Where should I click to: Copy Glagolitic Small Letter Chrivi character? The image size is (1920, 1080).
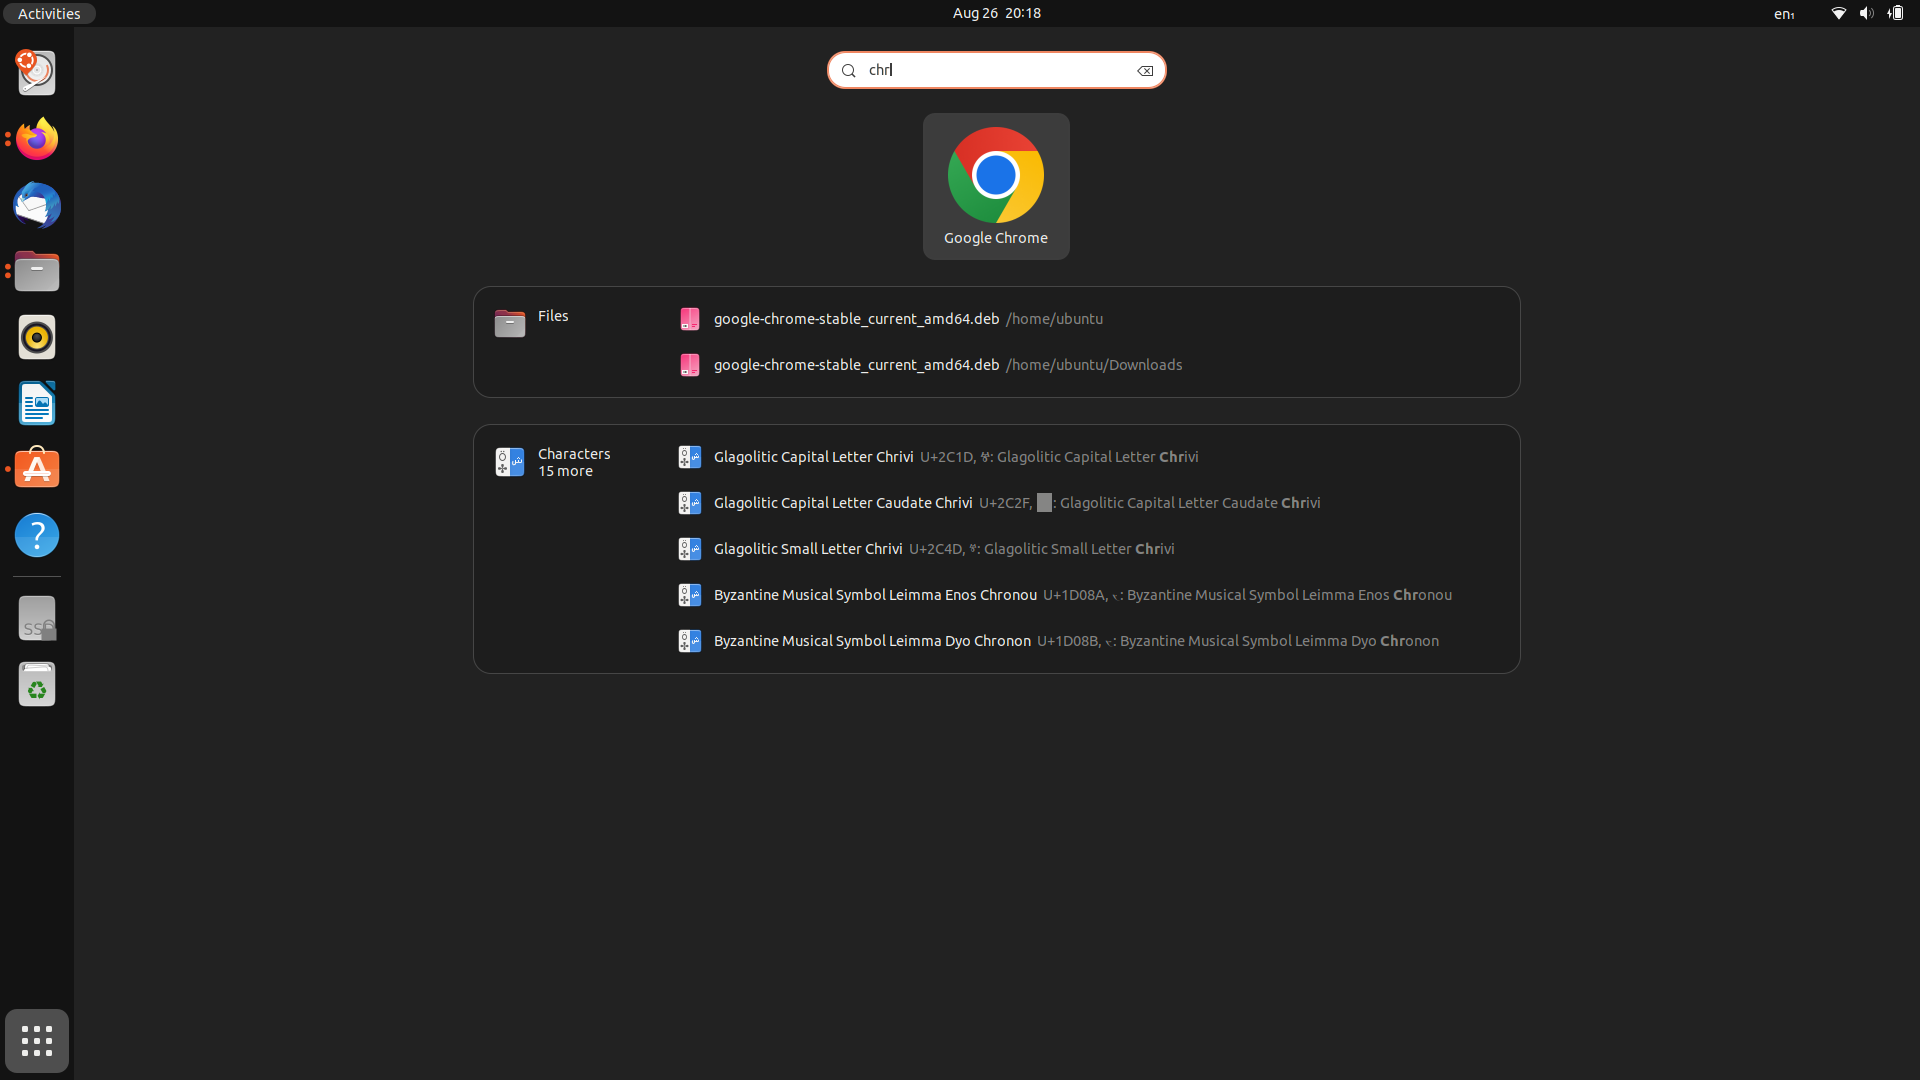(1088, 549)
